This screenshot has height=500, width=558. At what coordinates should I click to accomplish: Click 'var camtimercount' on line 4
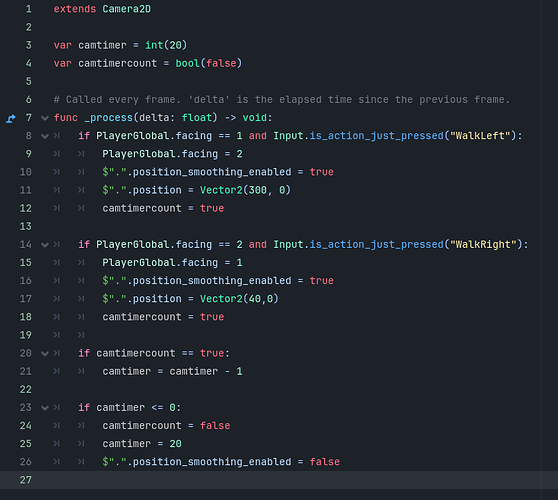[x=105, y=63]
